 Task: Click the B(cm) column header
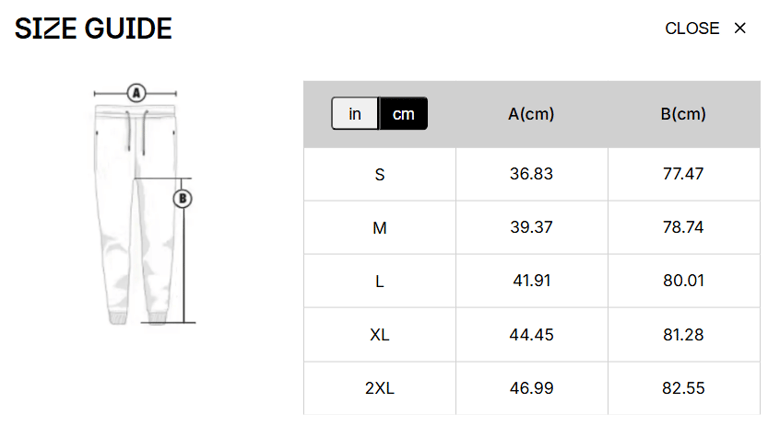[683, 114]
